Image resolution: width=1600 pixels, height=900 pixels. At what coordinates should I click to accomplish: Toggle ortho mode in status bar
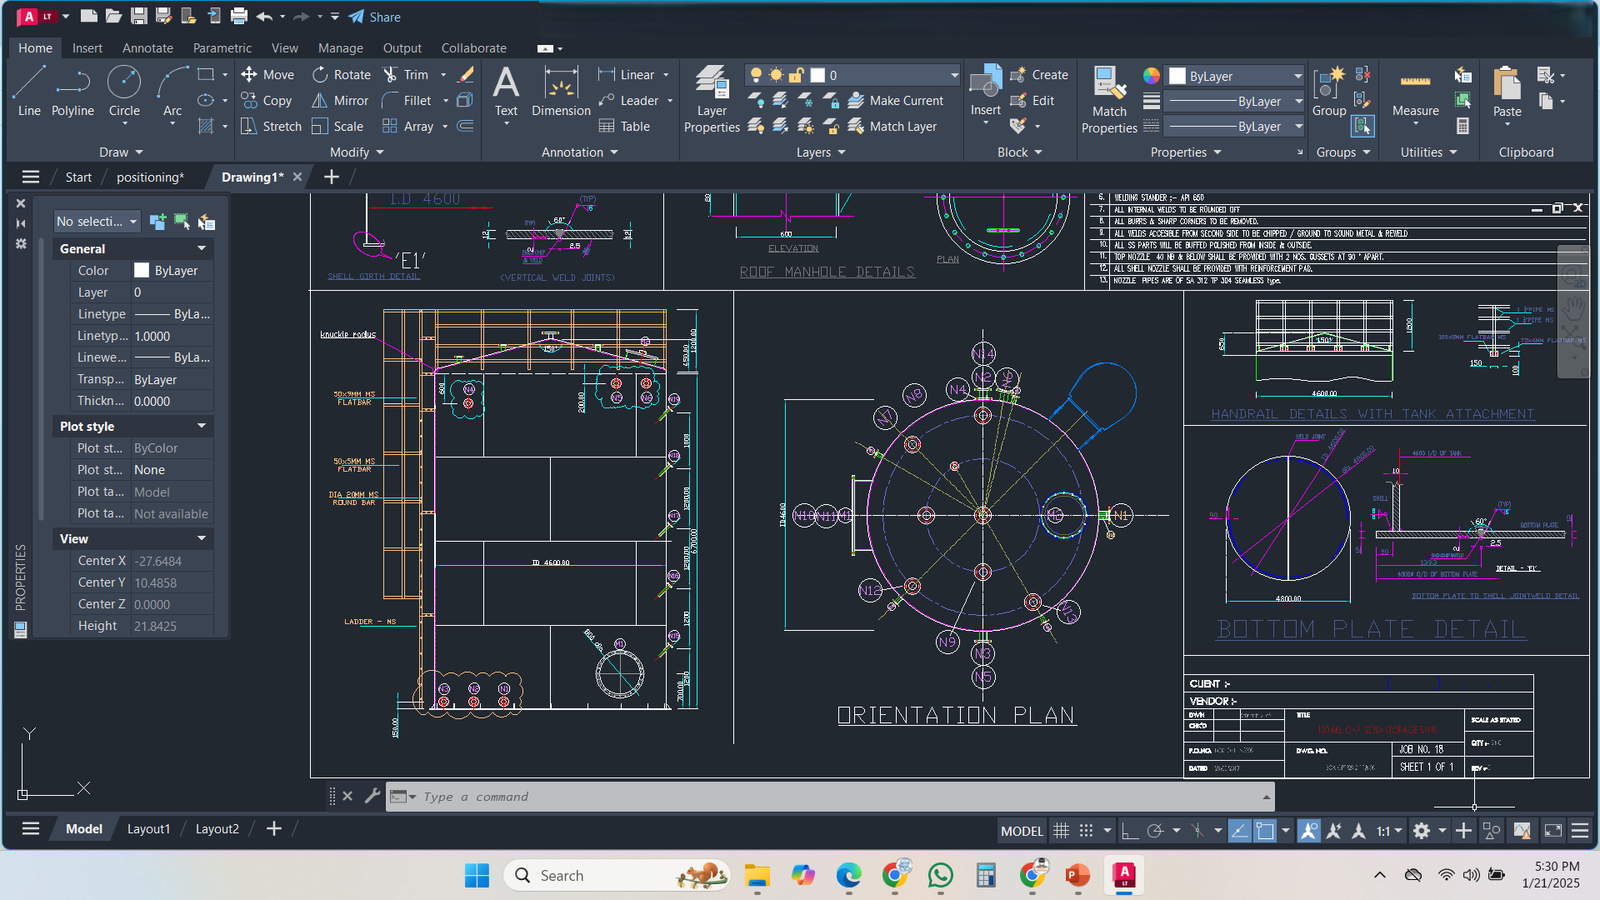point(1129,831)
